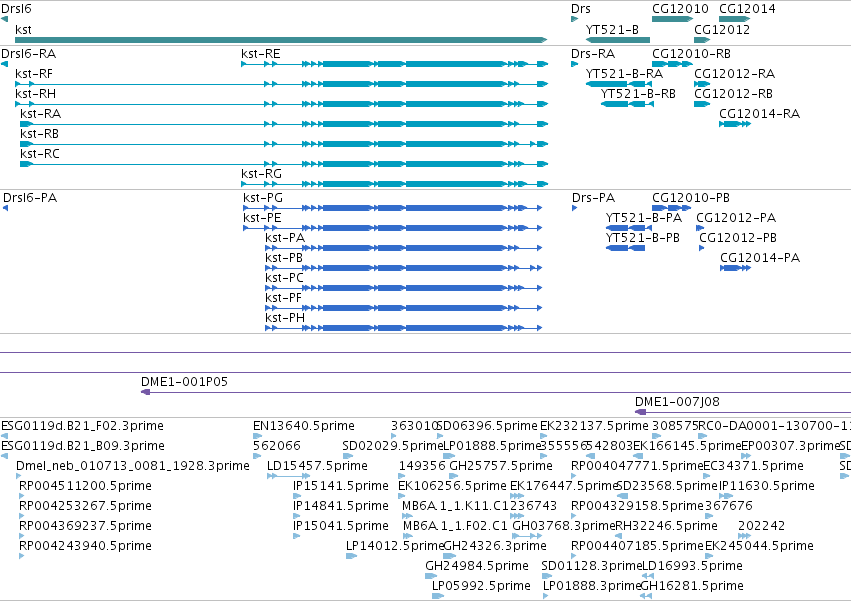The width and height of the screenshot is (851, 601).
Task: Click EST EK245044.5prime
Action: 709,556
